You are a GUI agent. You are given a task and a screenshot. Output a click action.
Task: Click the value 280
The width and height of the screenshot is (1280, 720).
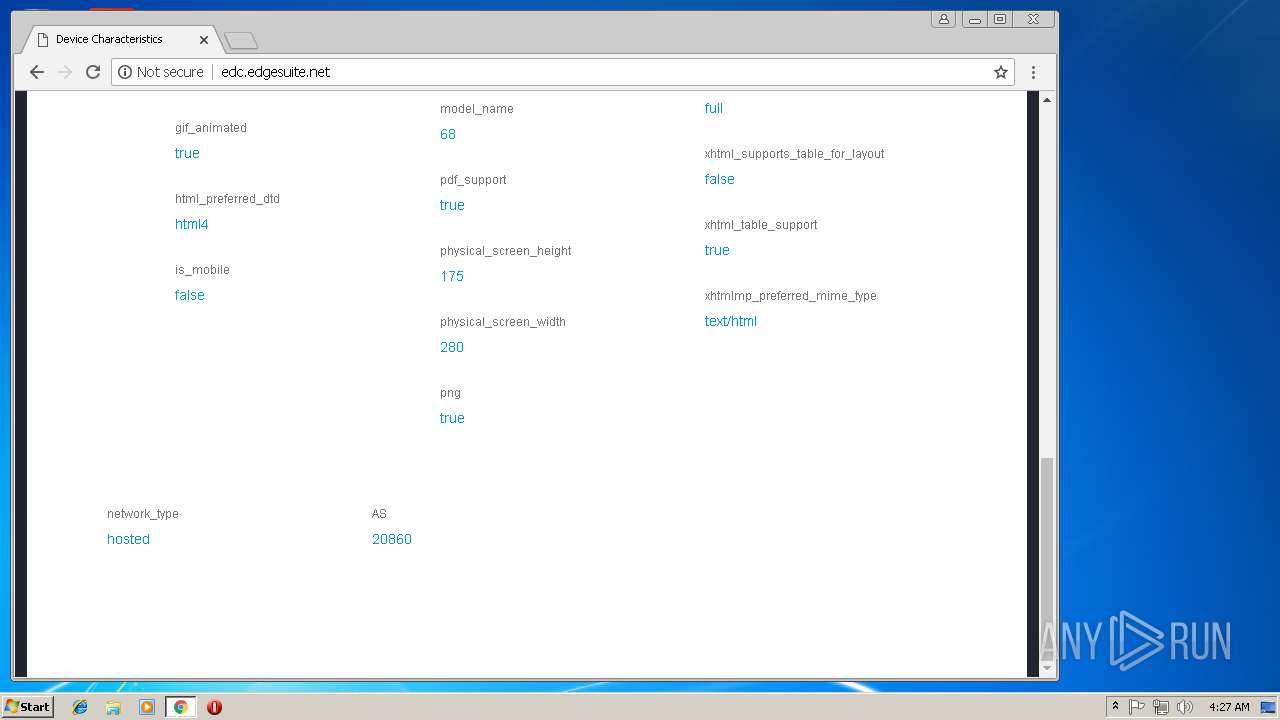click(452, 347)
